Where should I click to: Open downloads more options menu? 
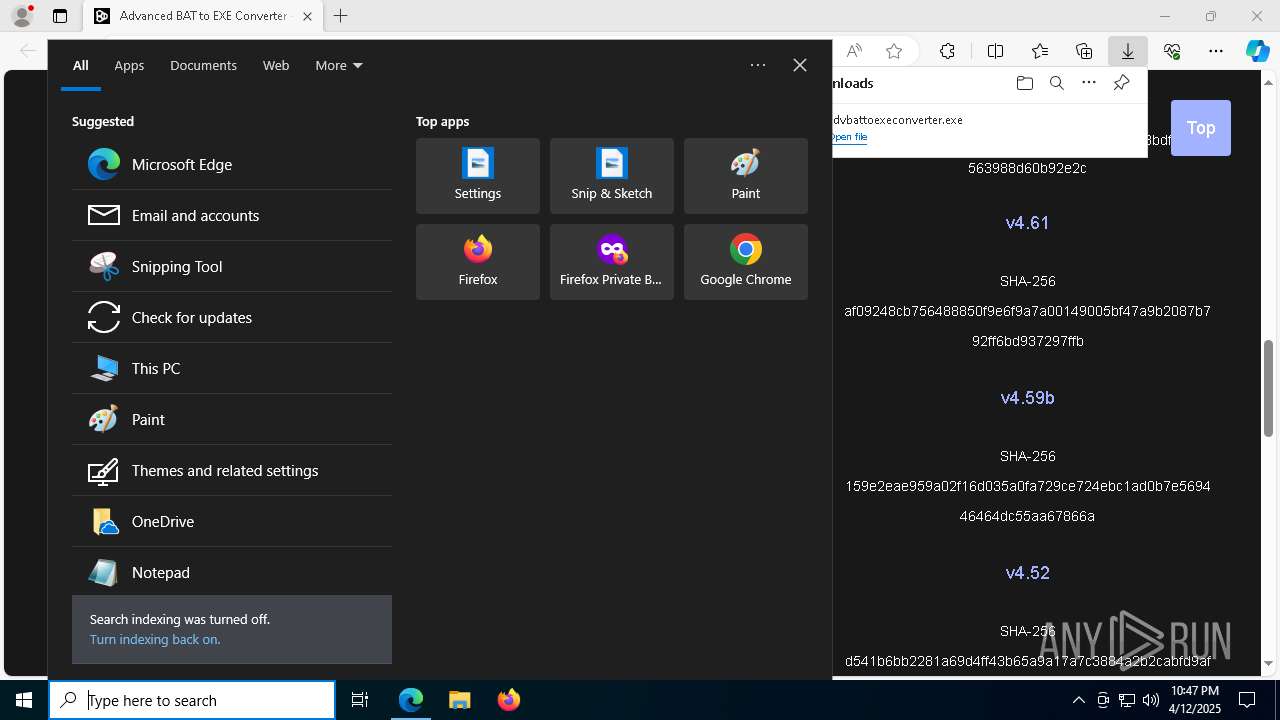[1089, 83]
